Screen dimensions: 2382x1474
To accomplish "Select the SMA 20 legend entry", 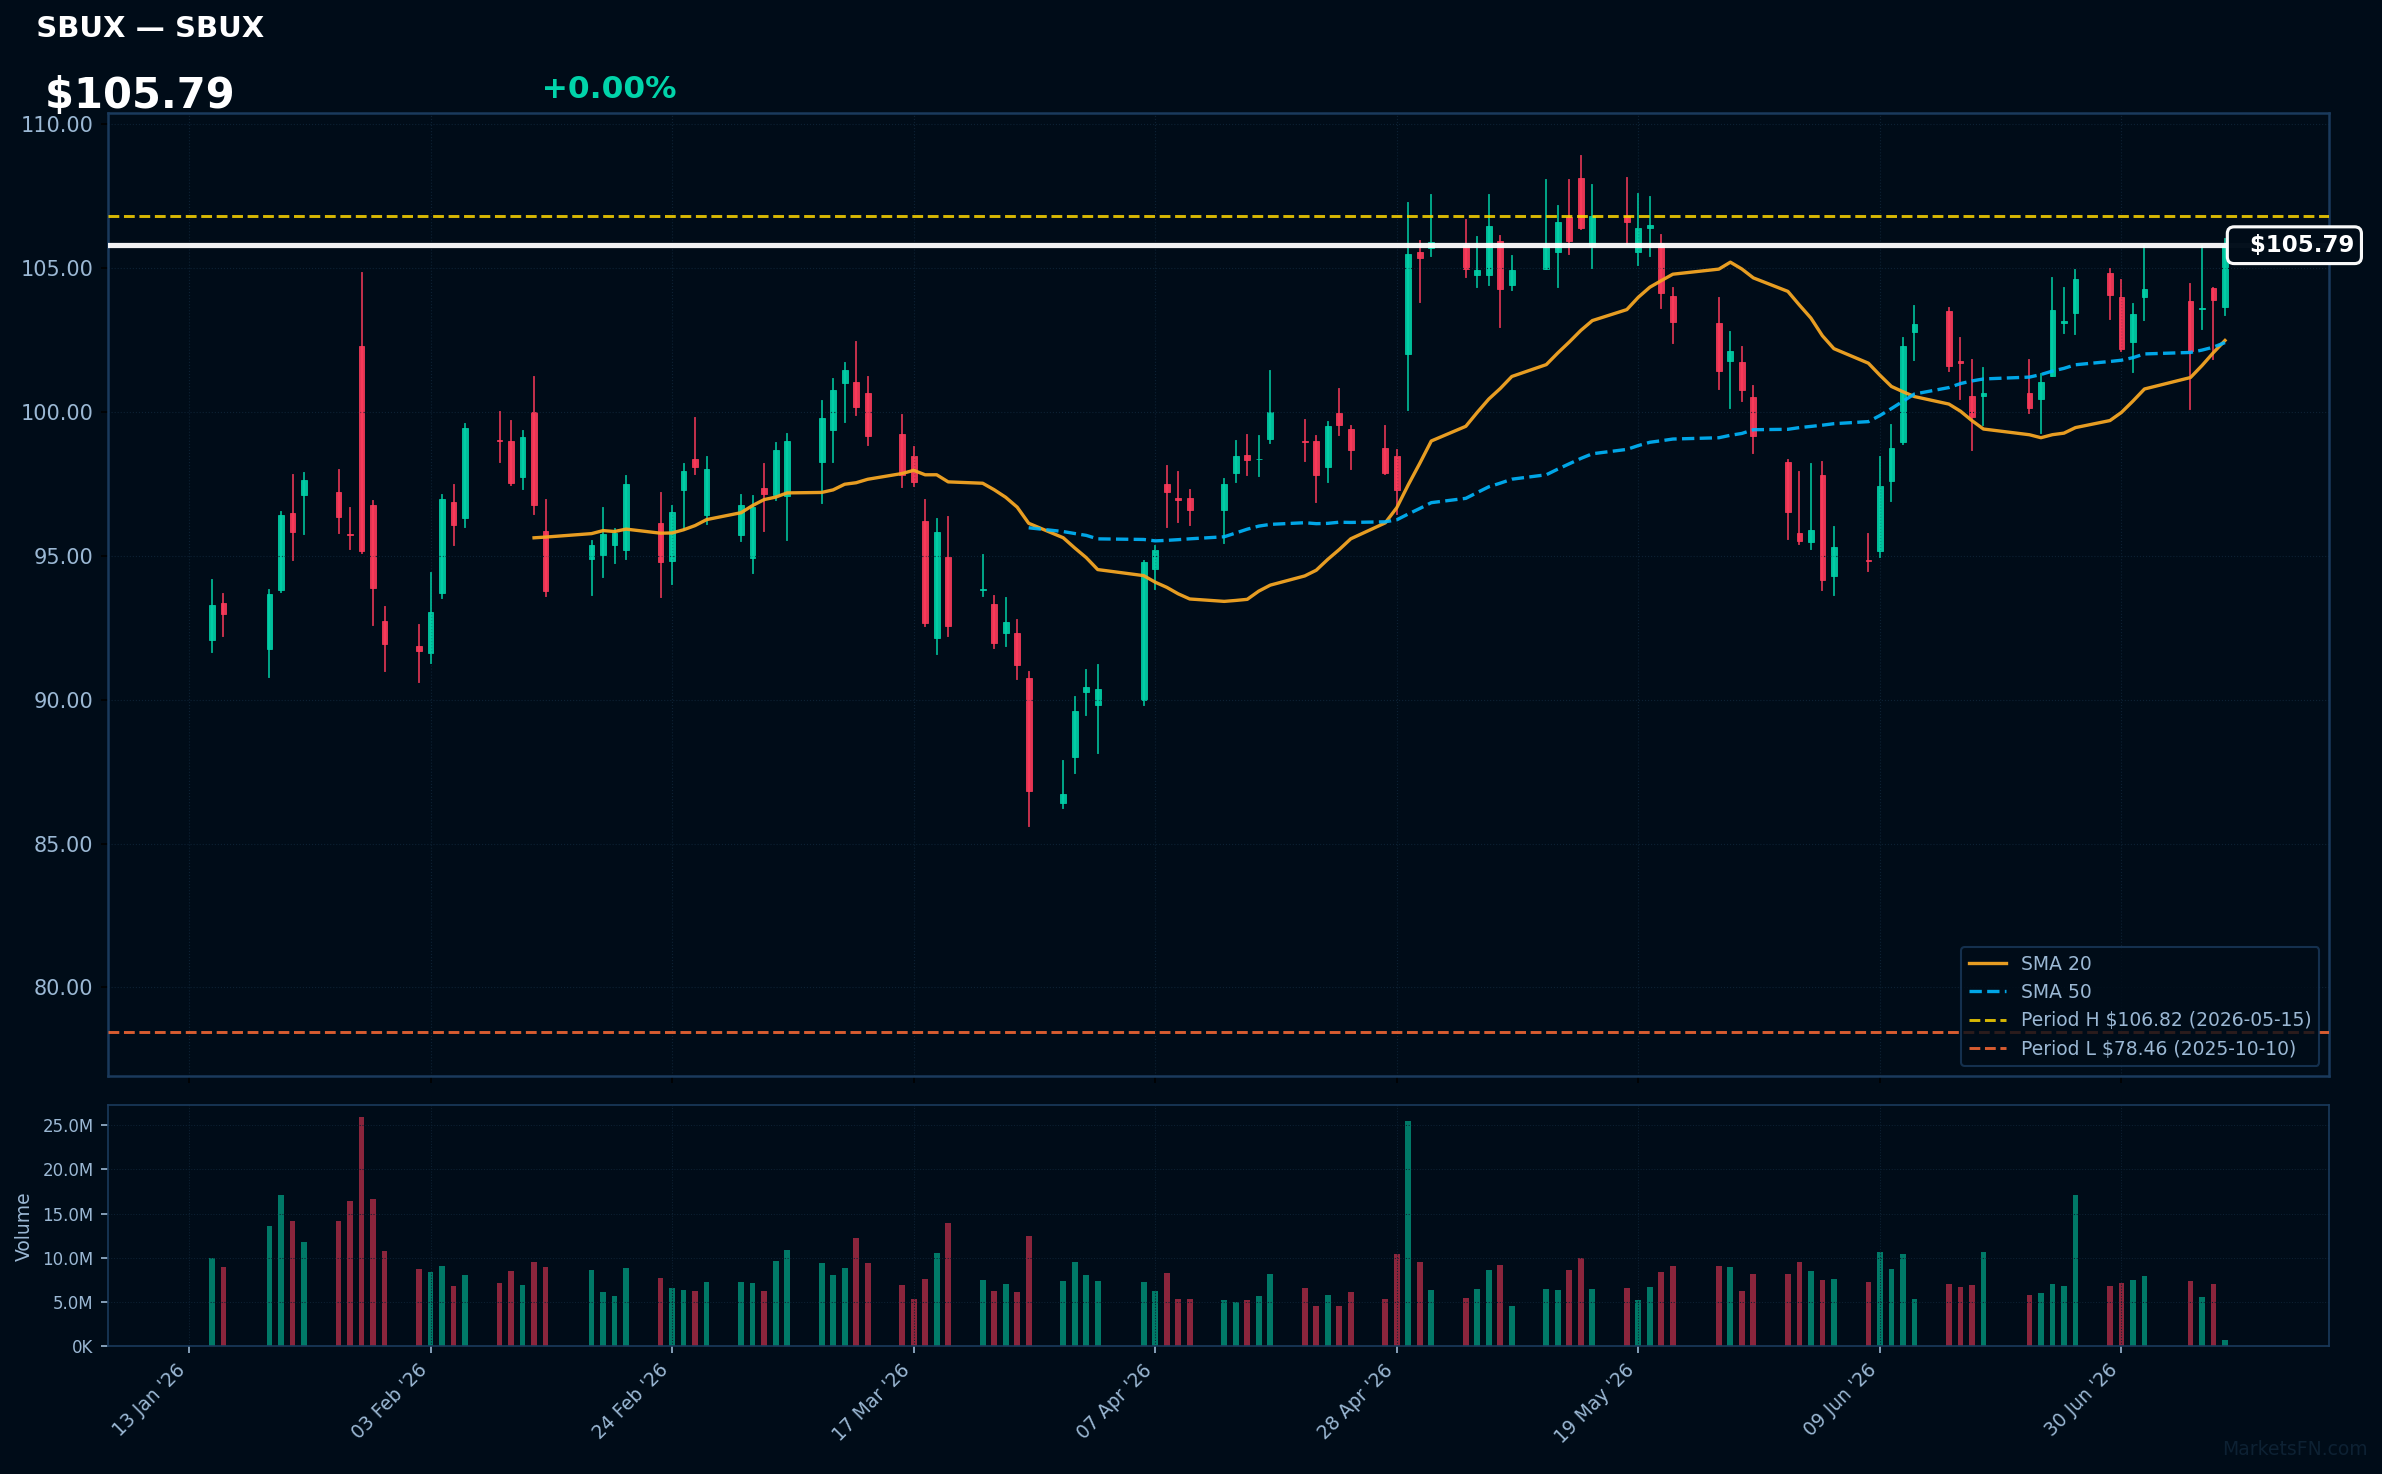I will tap(2030, 963).
